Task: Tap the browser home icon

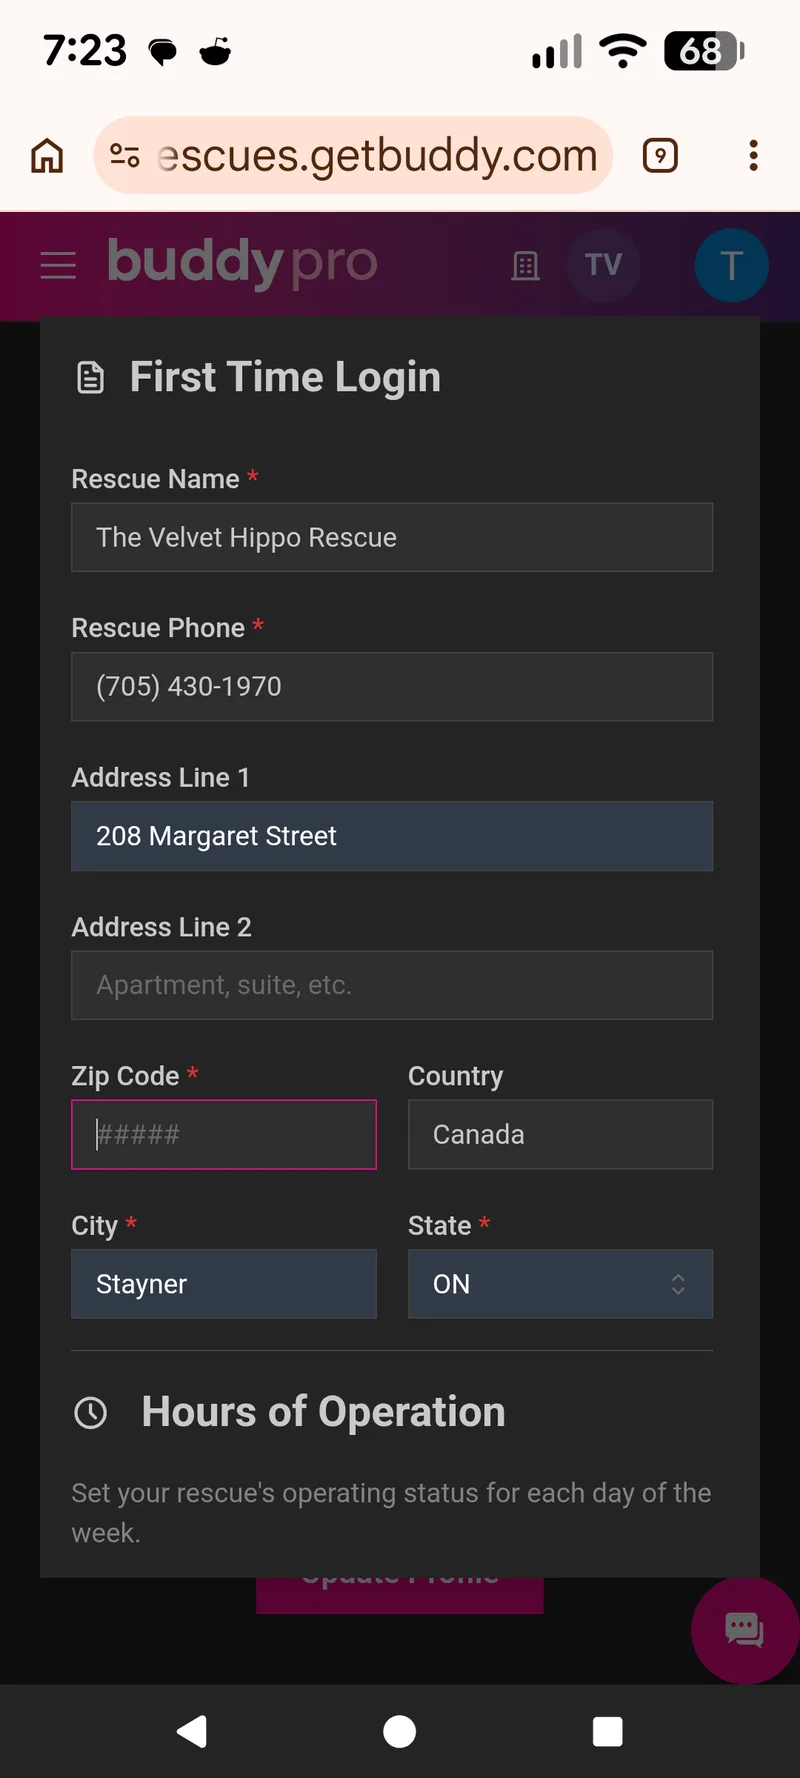Action: 47,156
